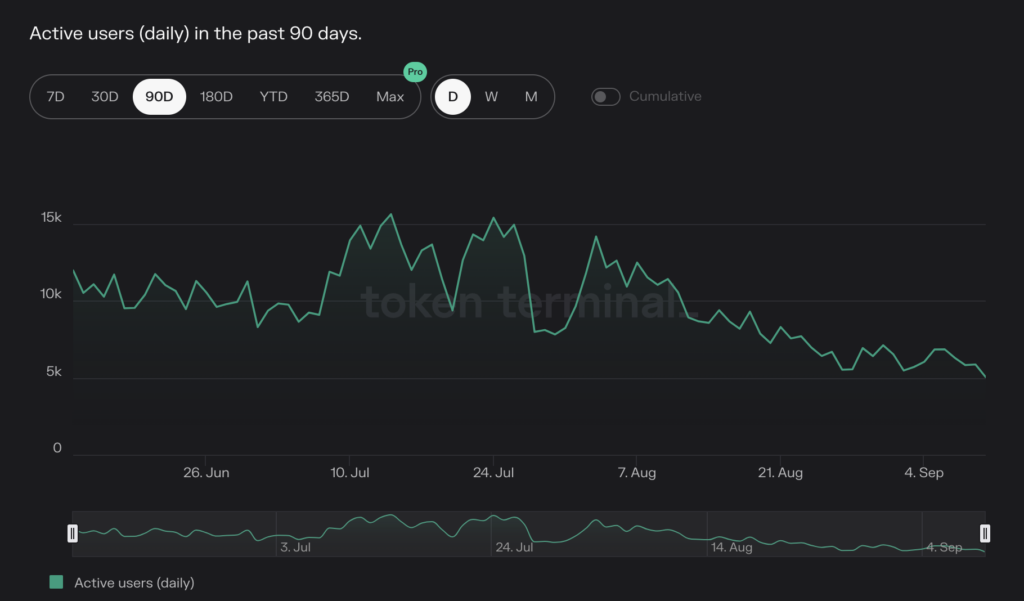The width and height of the screenshot is (1024, 601).
Task: Click the 24. Jul main axis label
Action: coord(493,472)
